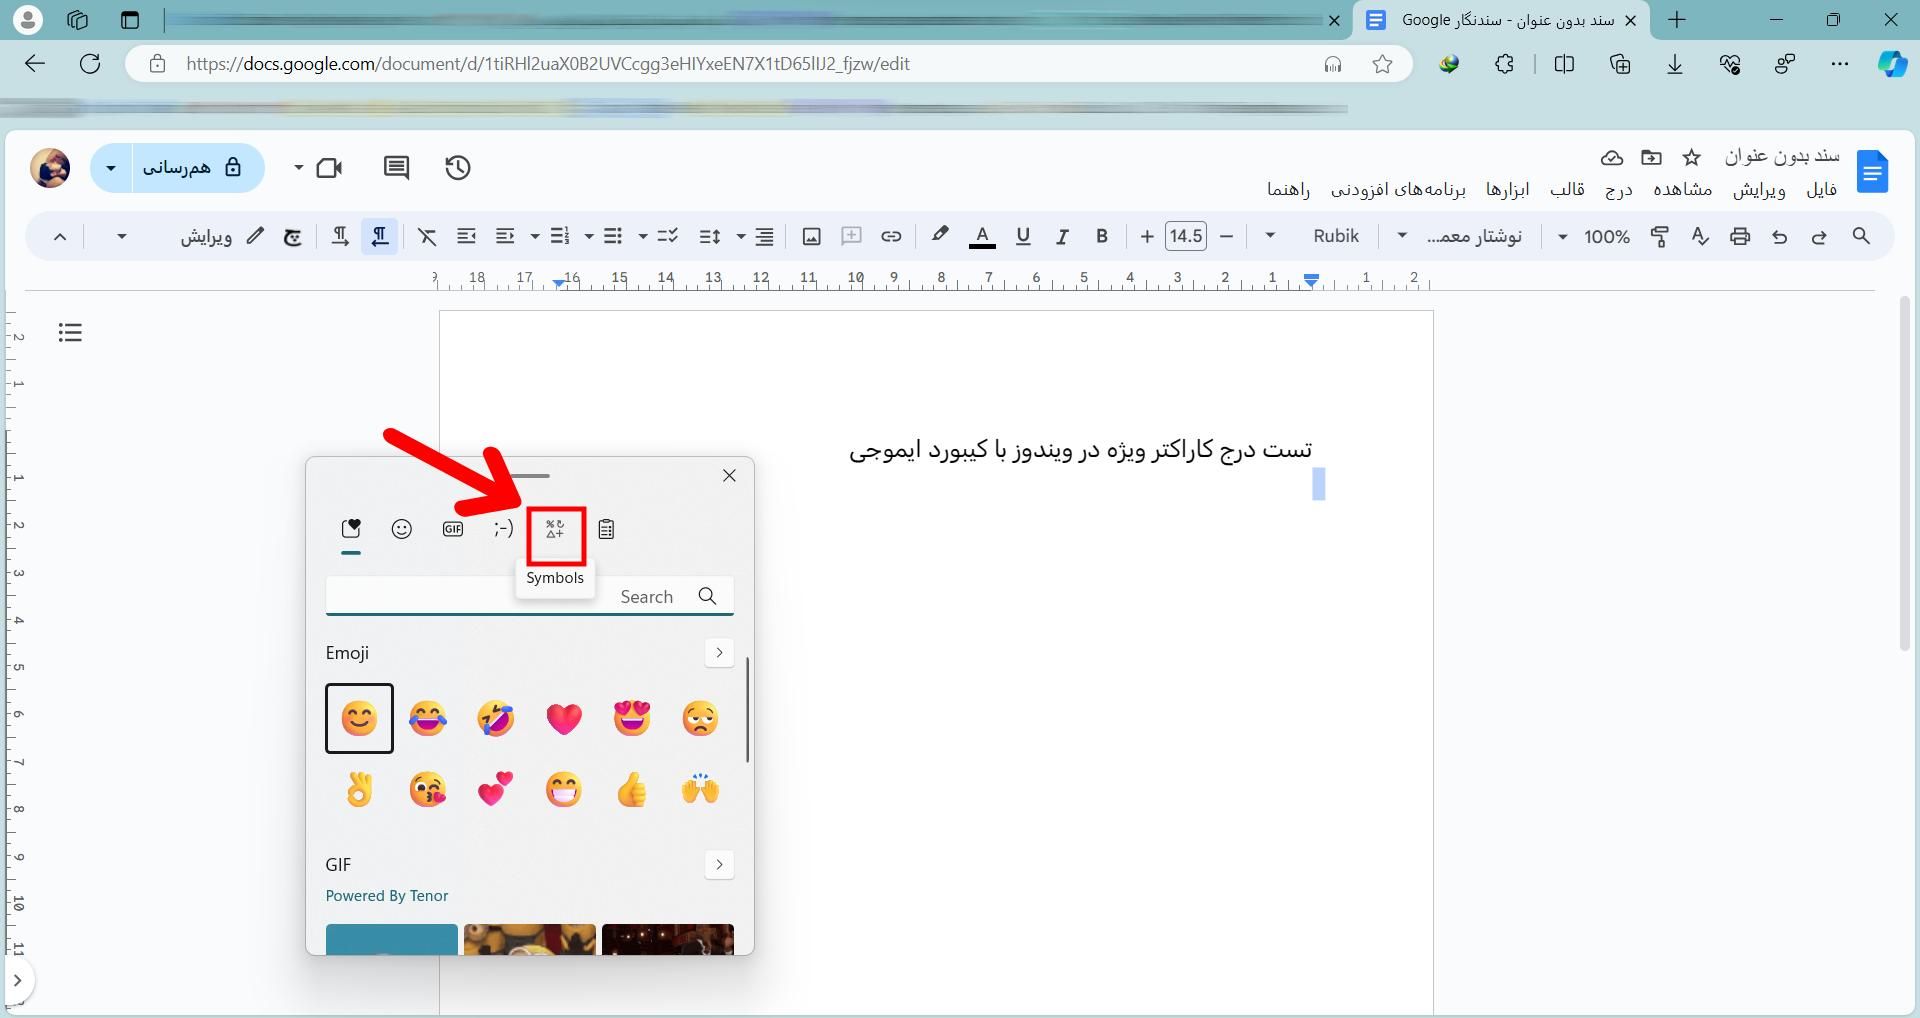The width and height of the screenshot is (1920, 1018).
Task: Toggle Bold formatting
Action: tap(1102, 237)
